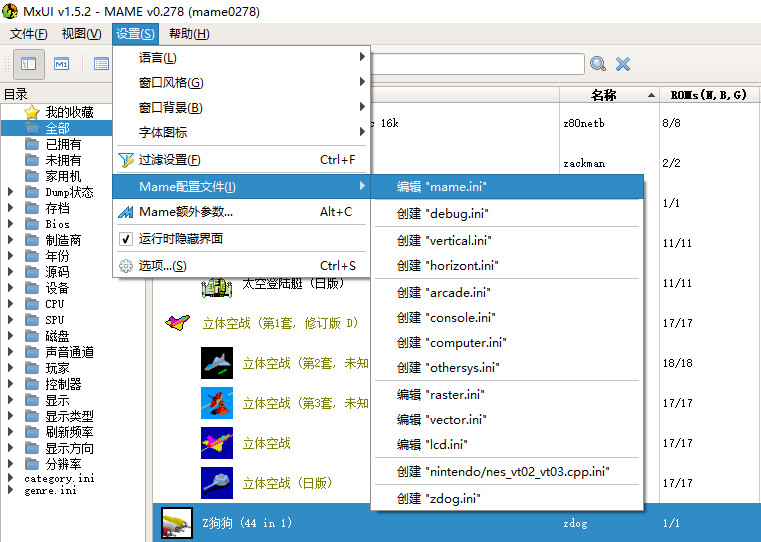Choose 创建 "nintendo/nes_vt02_vt03.cpp.ini"

point(507,472)
